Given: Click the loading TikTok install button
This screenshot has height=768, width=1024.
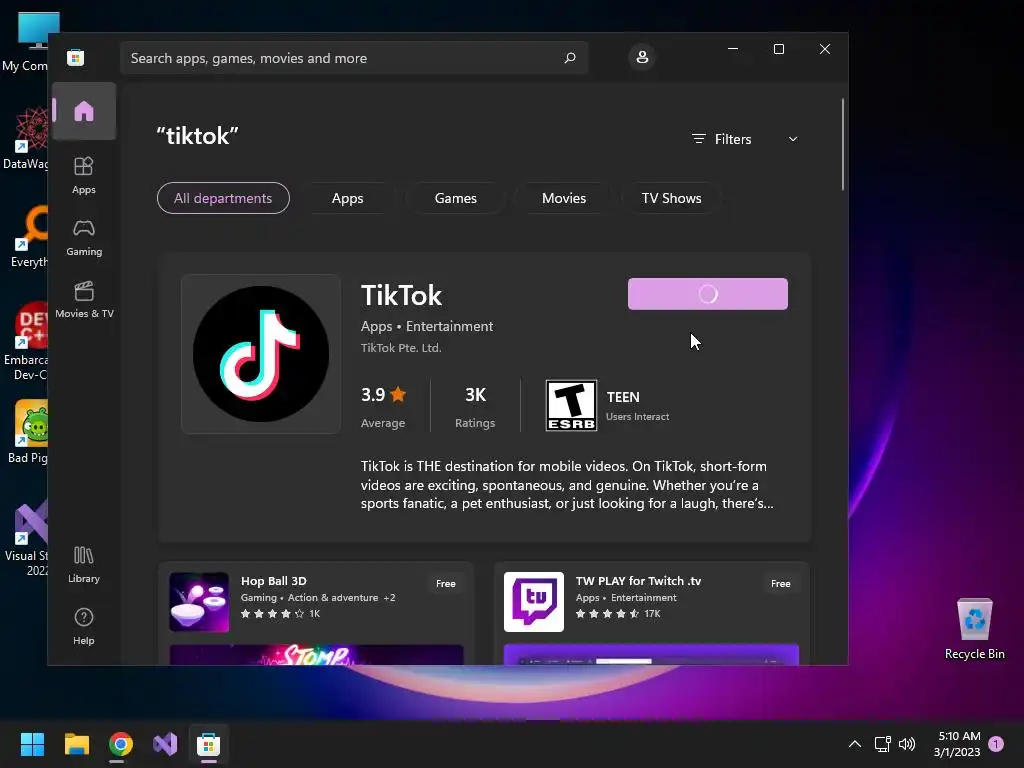Looking at the screenshot, I should click(x=707, y=294).
